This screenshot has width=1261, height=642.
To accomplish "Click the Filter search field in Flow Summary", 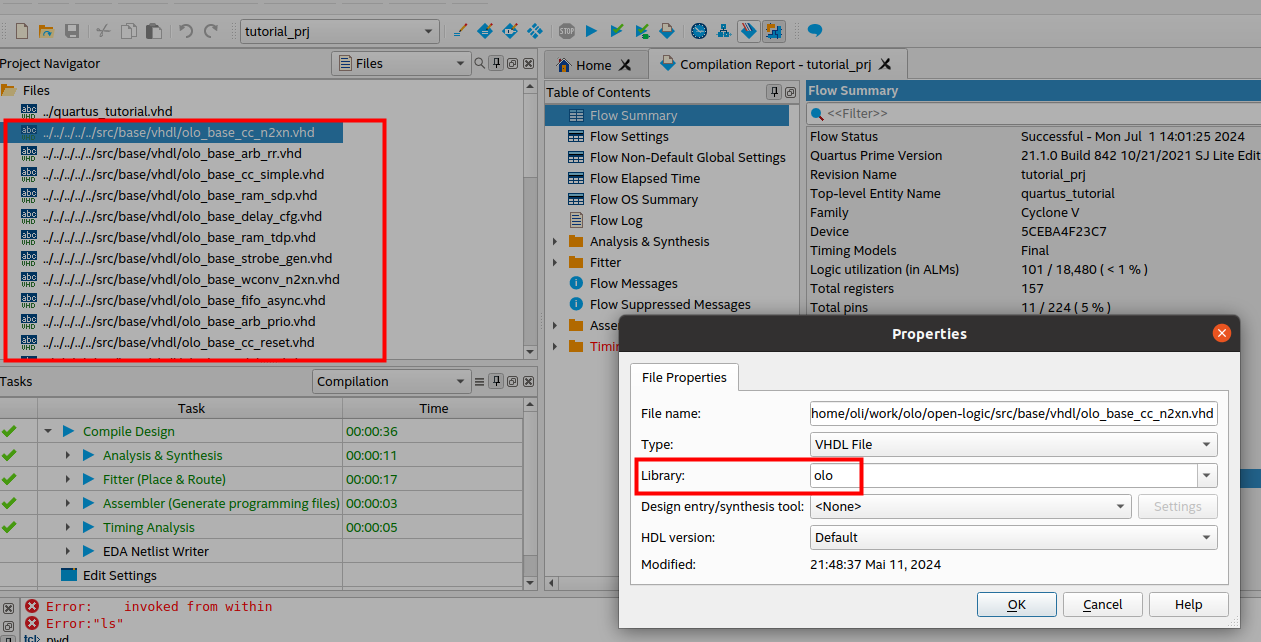I will click(x=1033, y=114).
